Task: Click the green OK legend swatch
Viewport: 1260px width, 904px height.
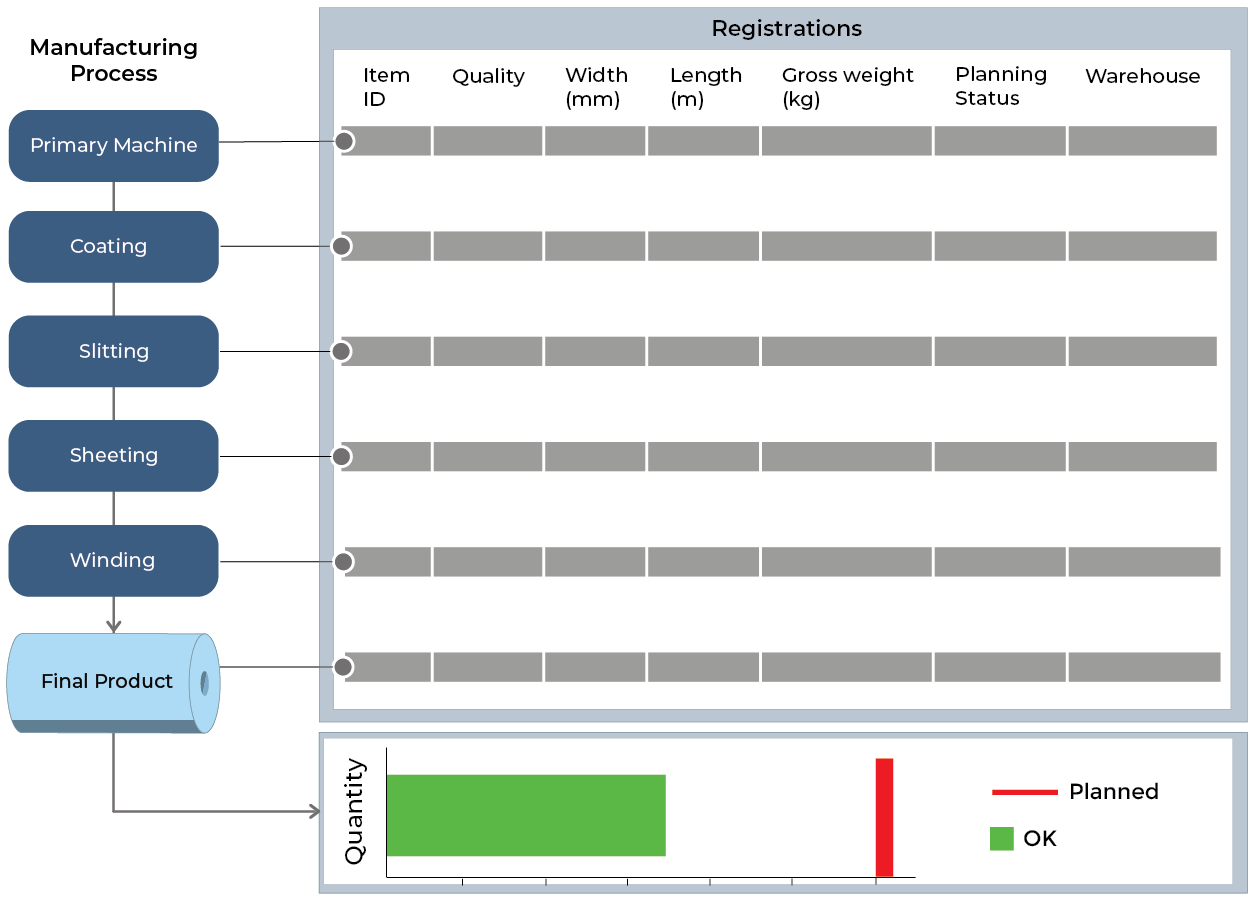Action: [x=1001, y=839]
